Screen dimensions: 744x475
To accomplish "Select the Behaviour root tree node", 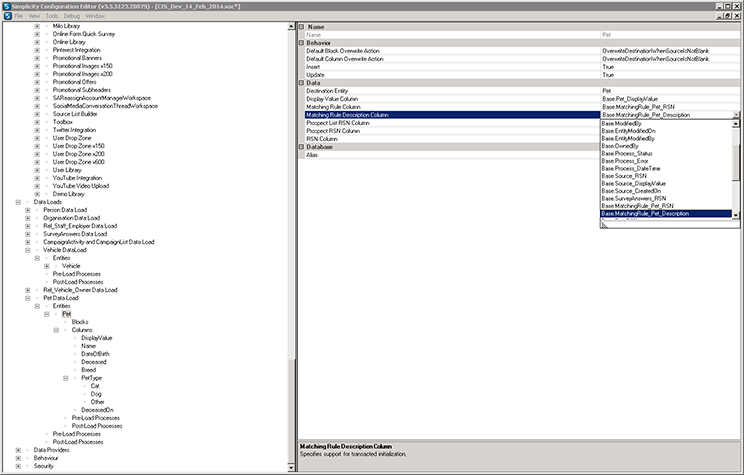I will 46,458.
